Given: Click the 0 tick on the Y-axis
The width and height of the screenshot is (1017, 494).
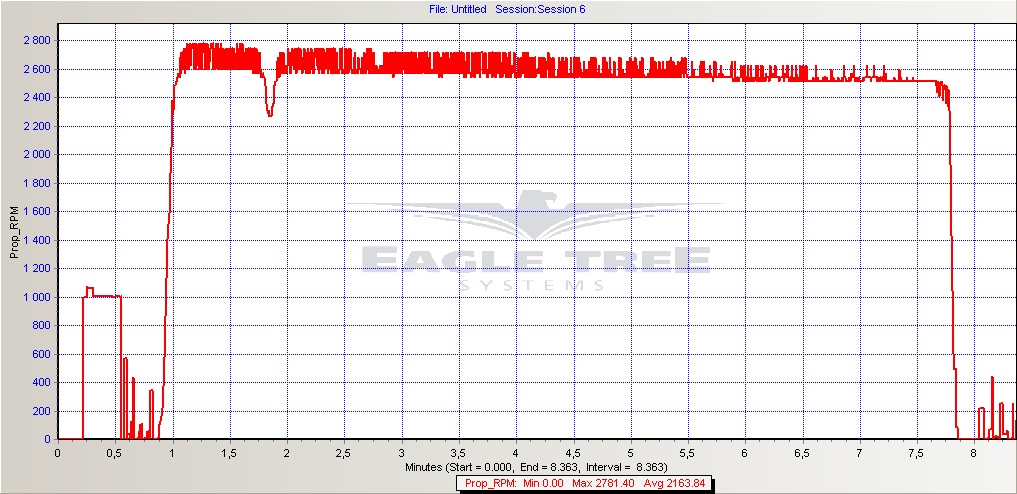Looking at the screenshot, I should pyautogui.click(x=46, y=439).
